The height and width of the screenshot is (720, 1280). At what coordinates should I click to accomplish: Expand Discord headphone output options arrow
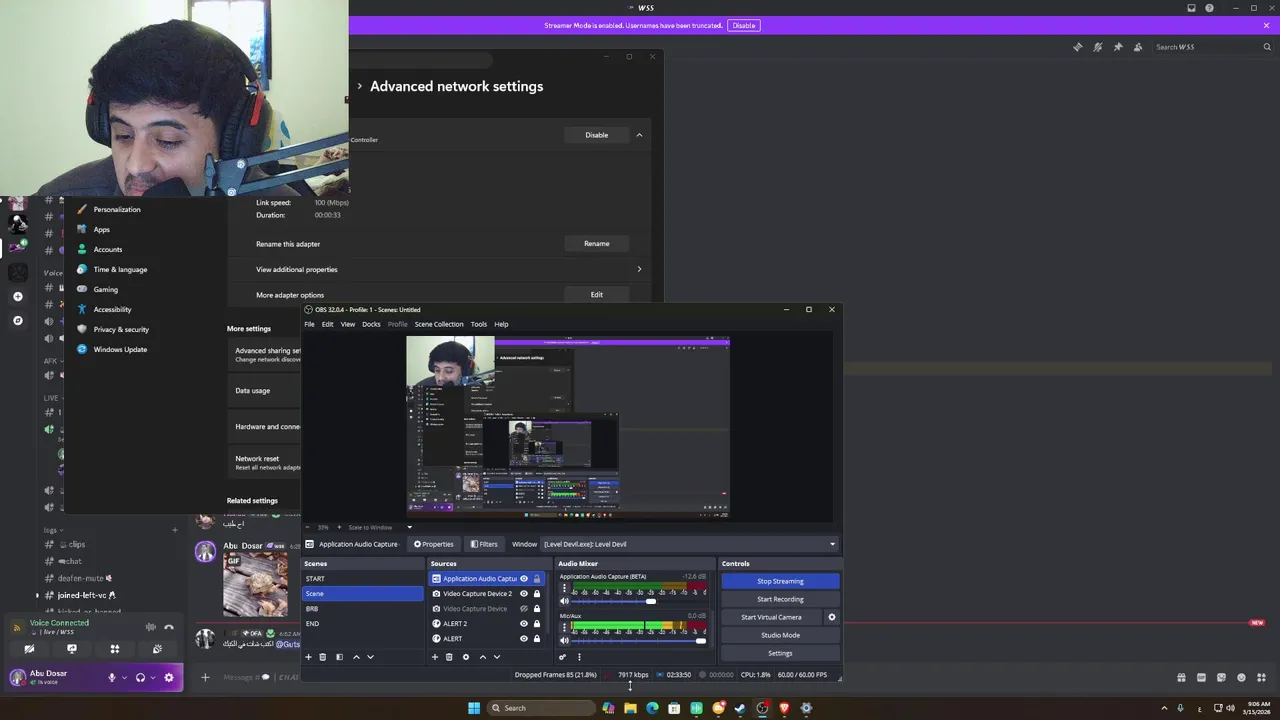click(152, 677)
